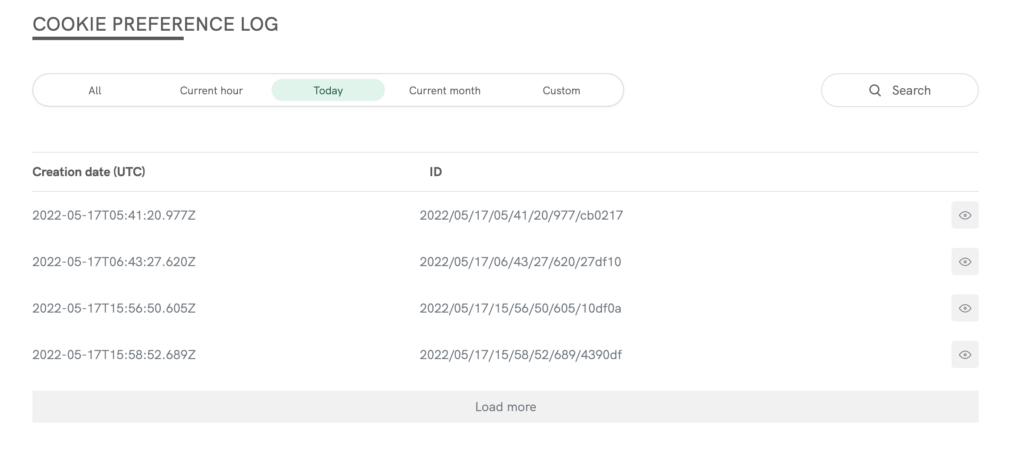Choose the Custom date range filter
This screenshot has width=1024, height=464.
pyautogui.click(x=561, y=90)
